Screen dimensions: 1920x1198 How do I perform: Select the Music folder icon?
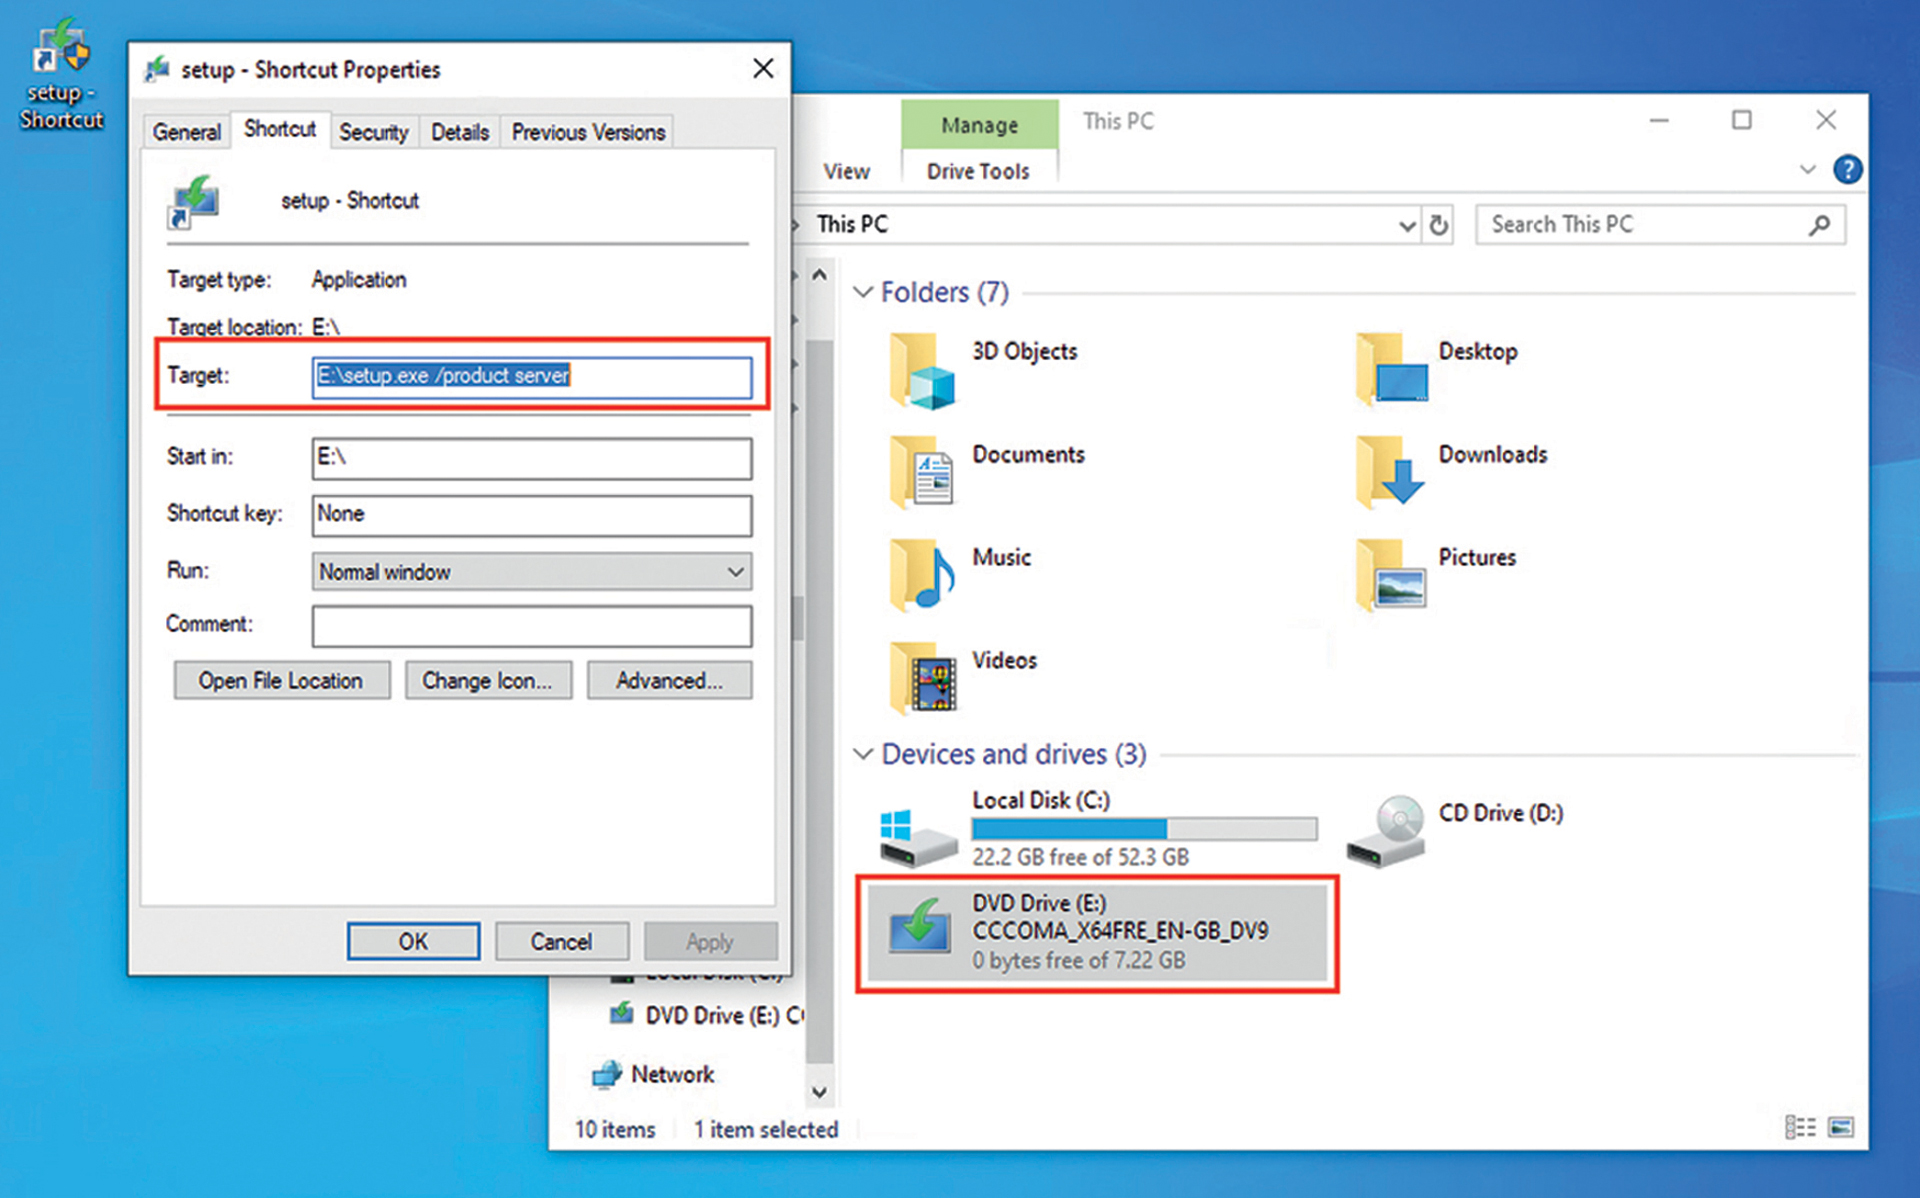[922, 575]
